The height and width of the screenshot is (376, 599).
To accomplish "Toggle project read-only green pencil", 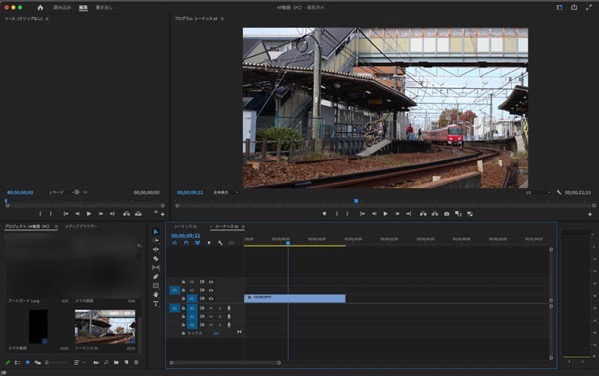I will [7, 362].
